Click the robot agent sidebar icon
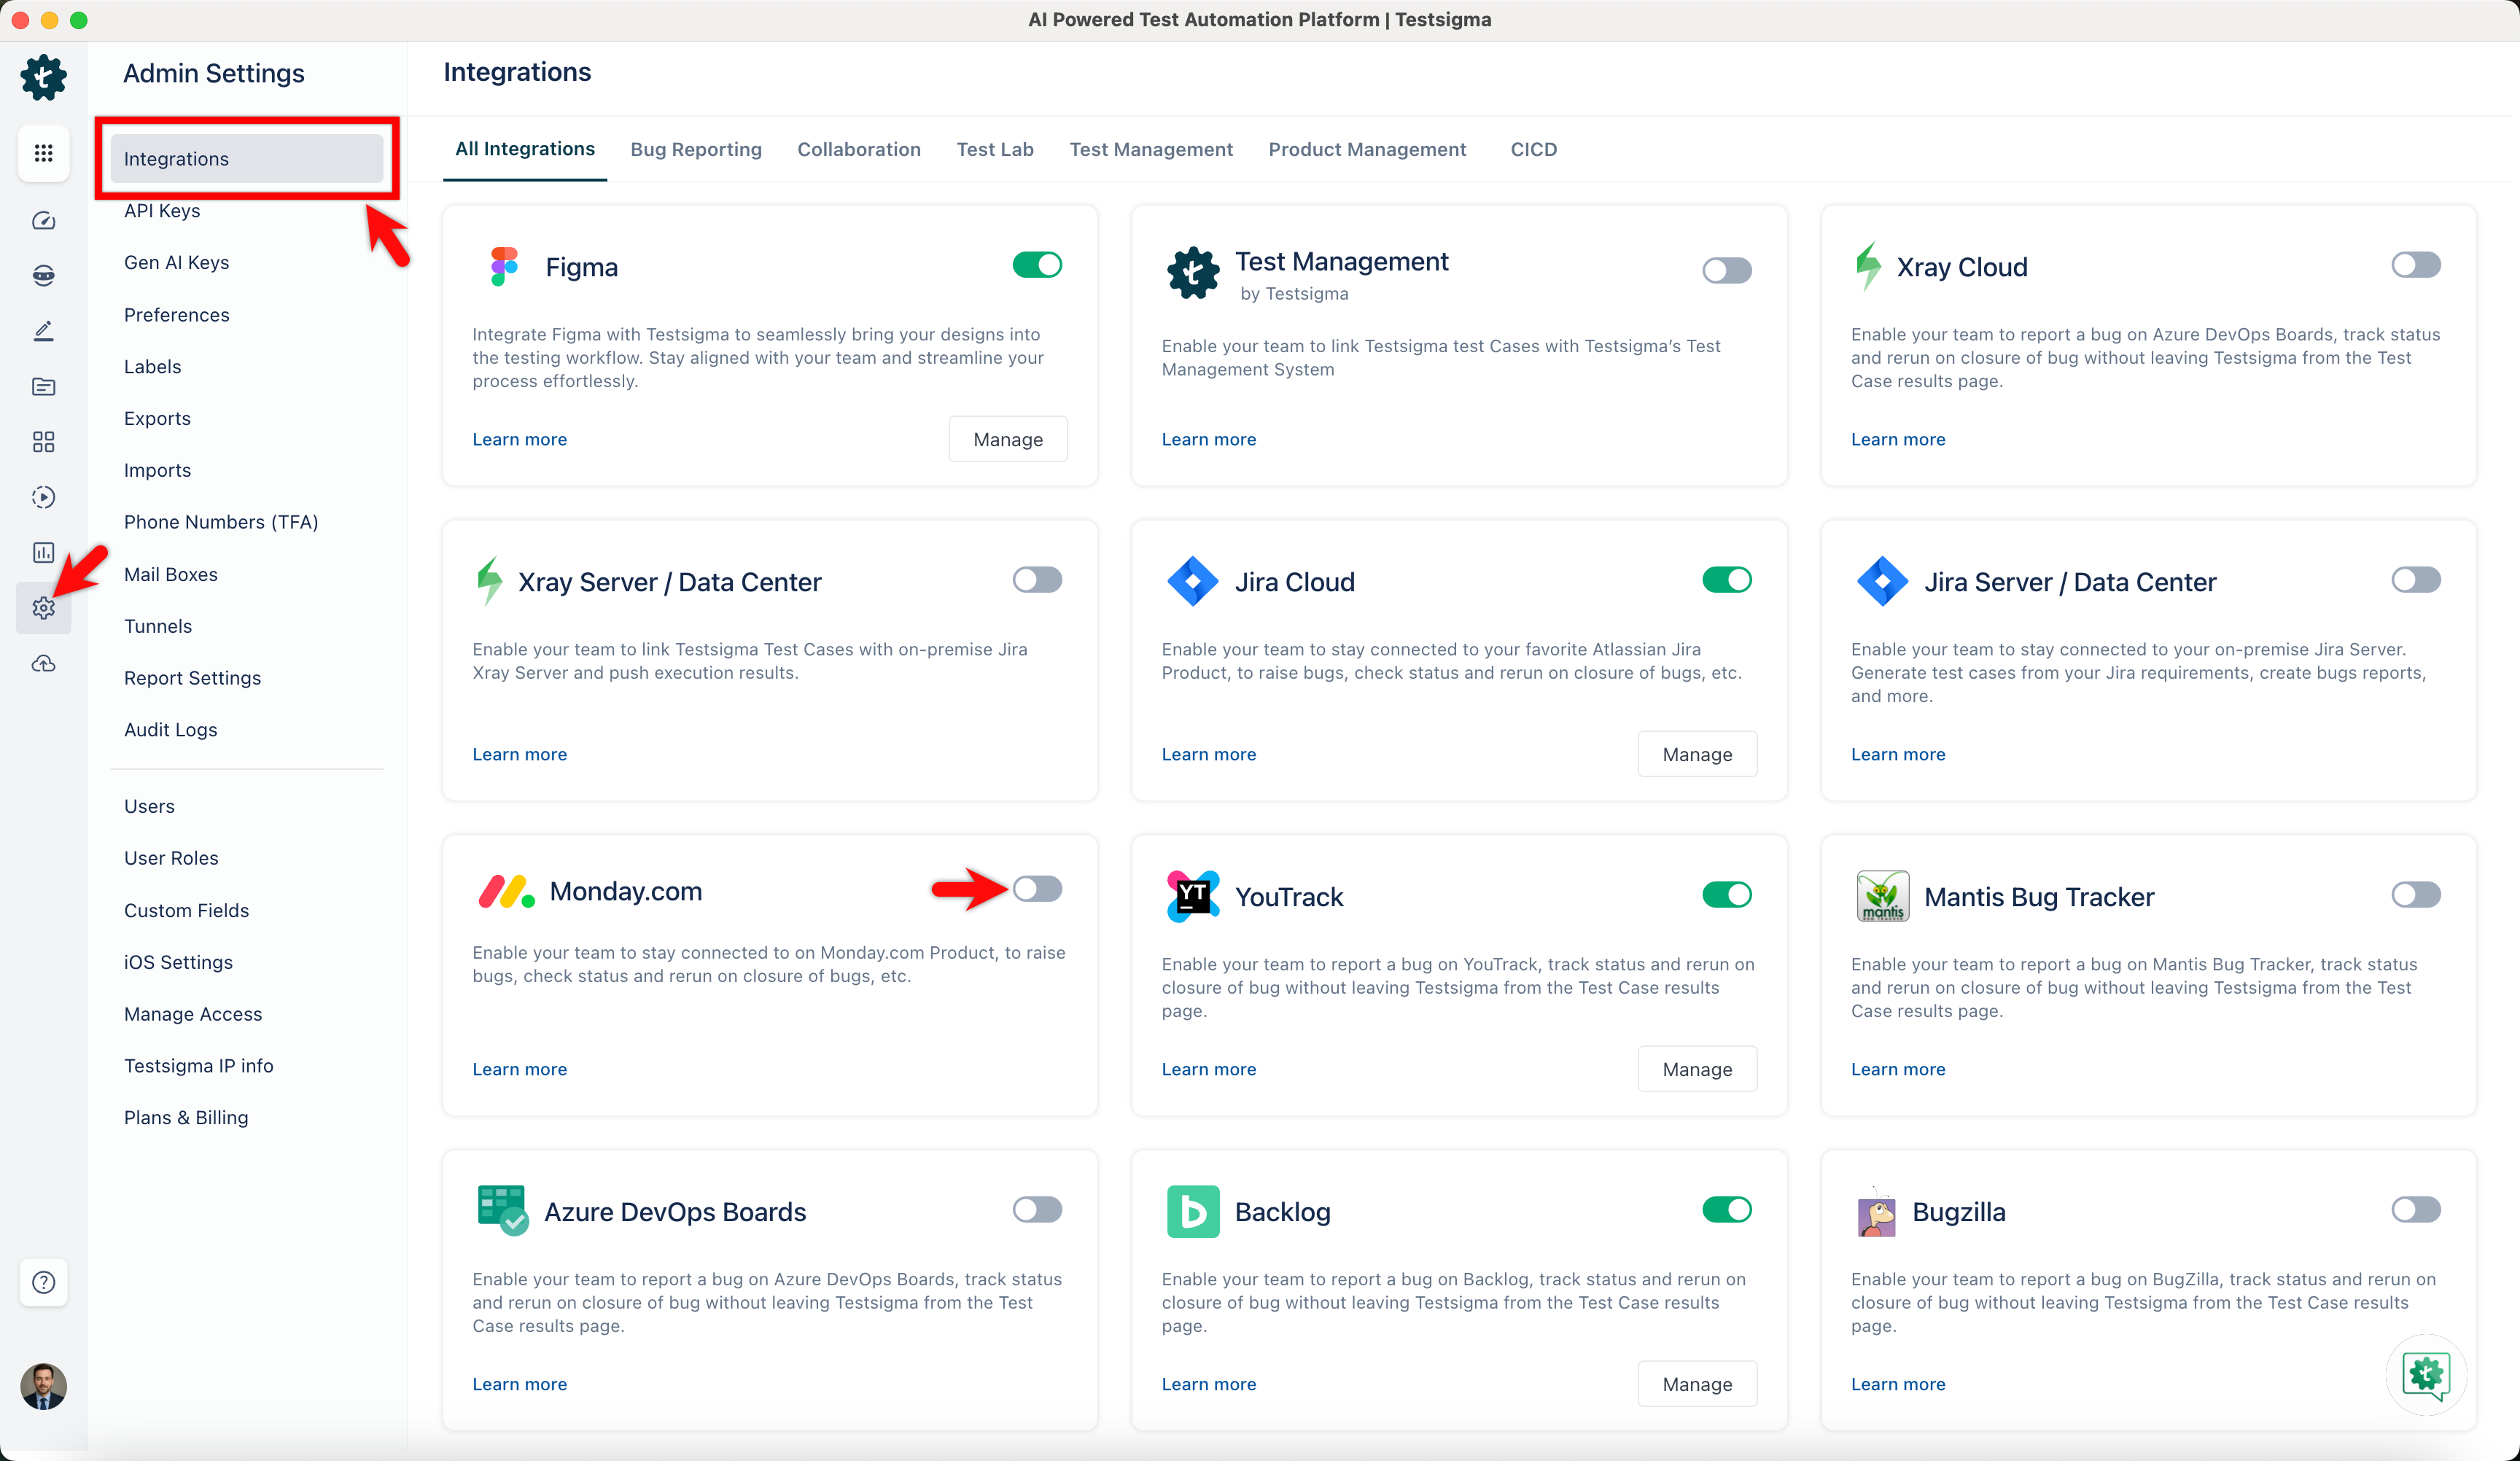Viewport: 2520px width, 1461px height. coord(43,276)
